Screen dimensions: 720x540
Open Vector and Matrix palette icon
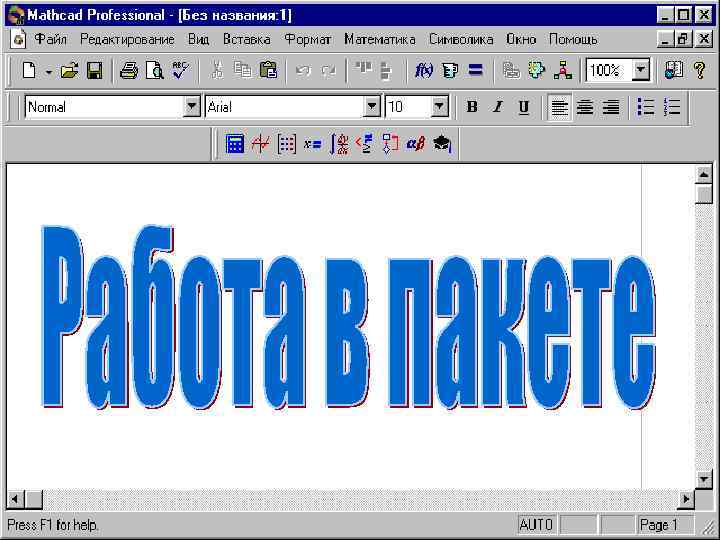click(x=287, y=144)
